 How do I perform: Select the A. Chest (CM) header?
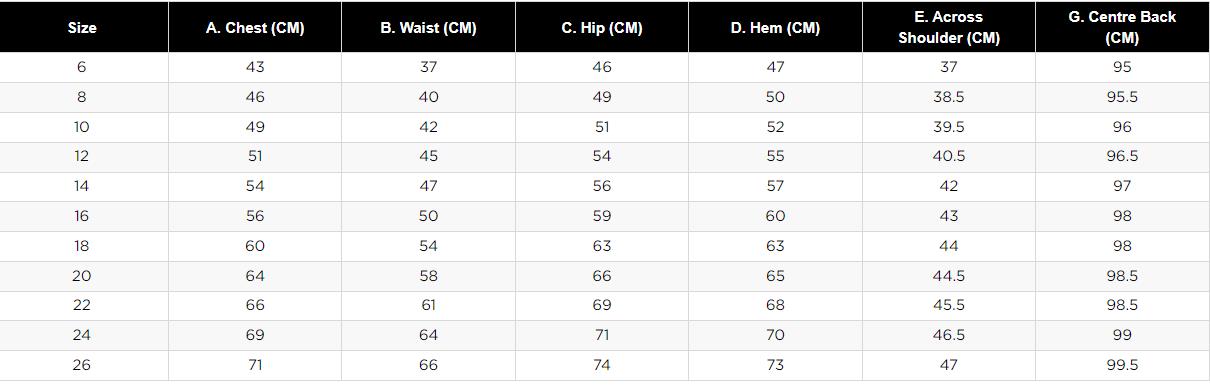click(255, 28)
